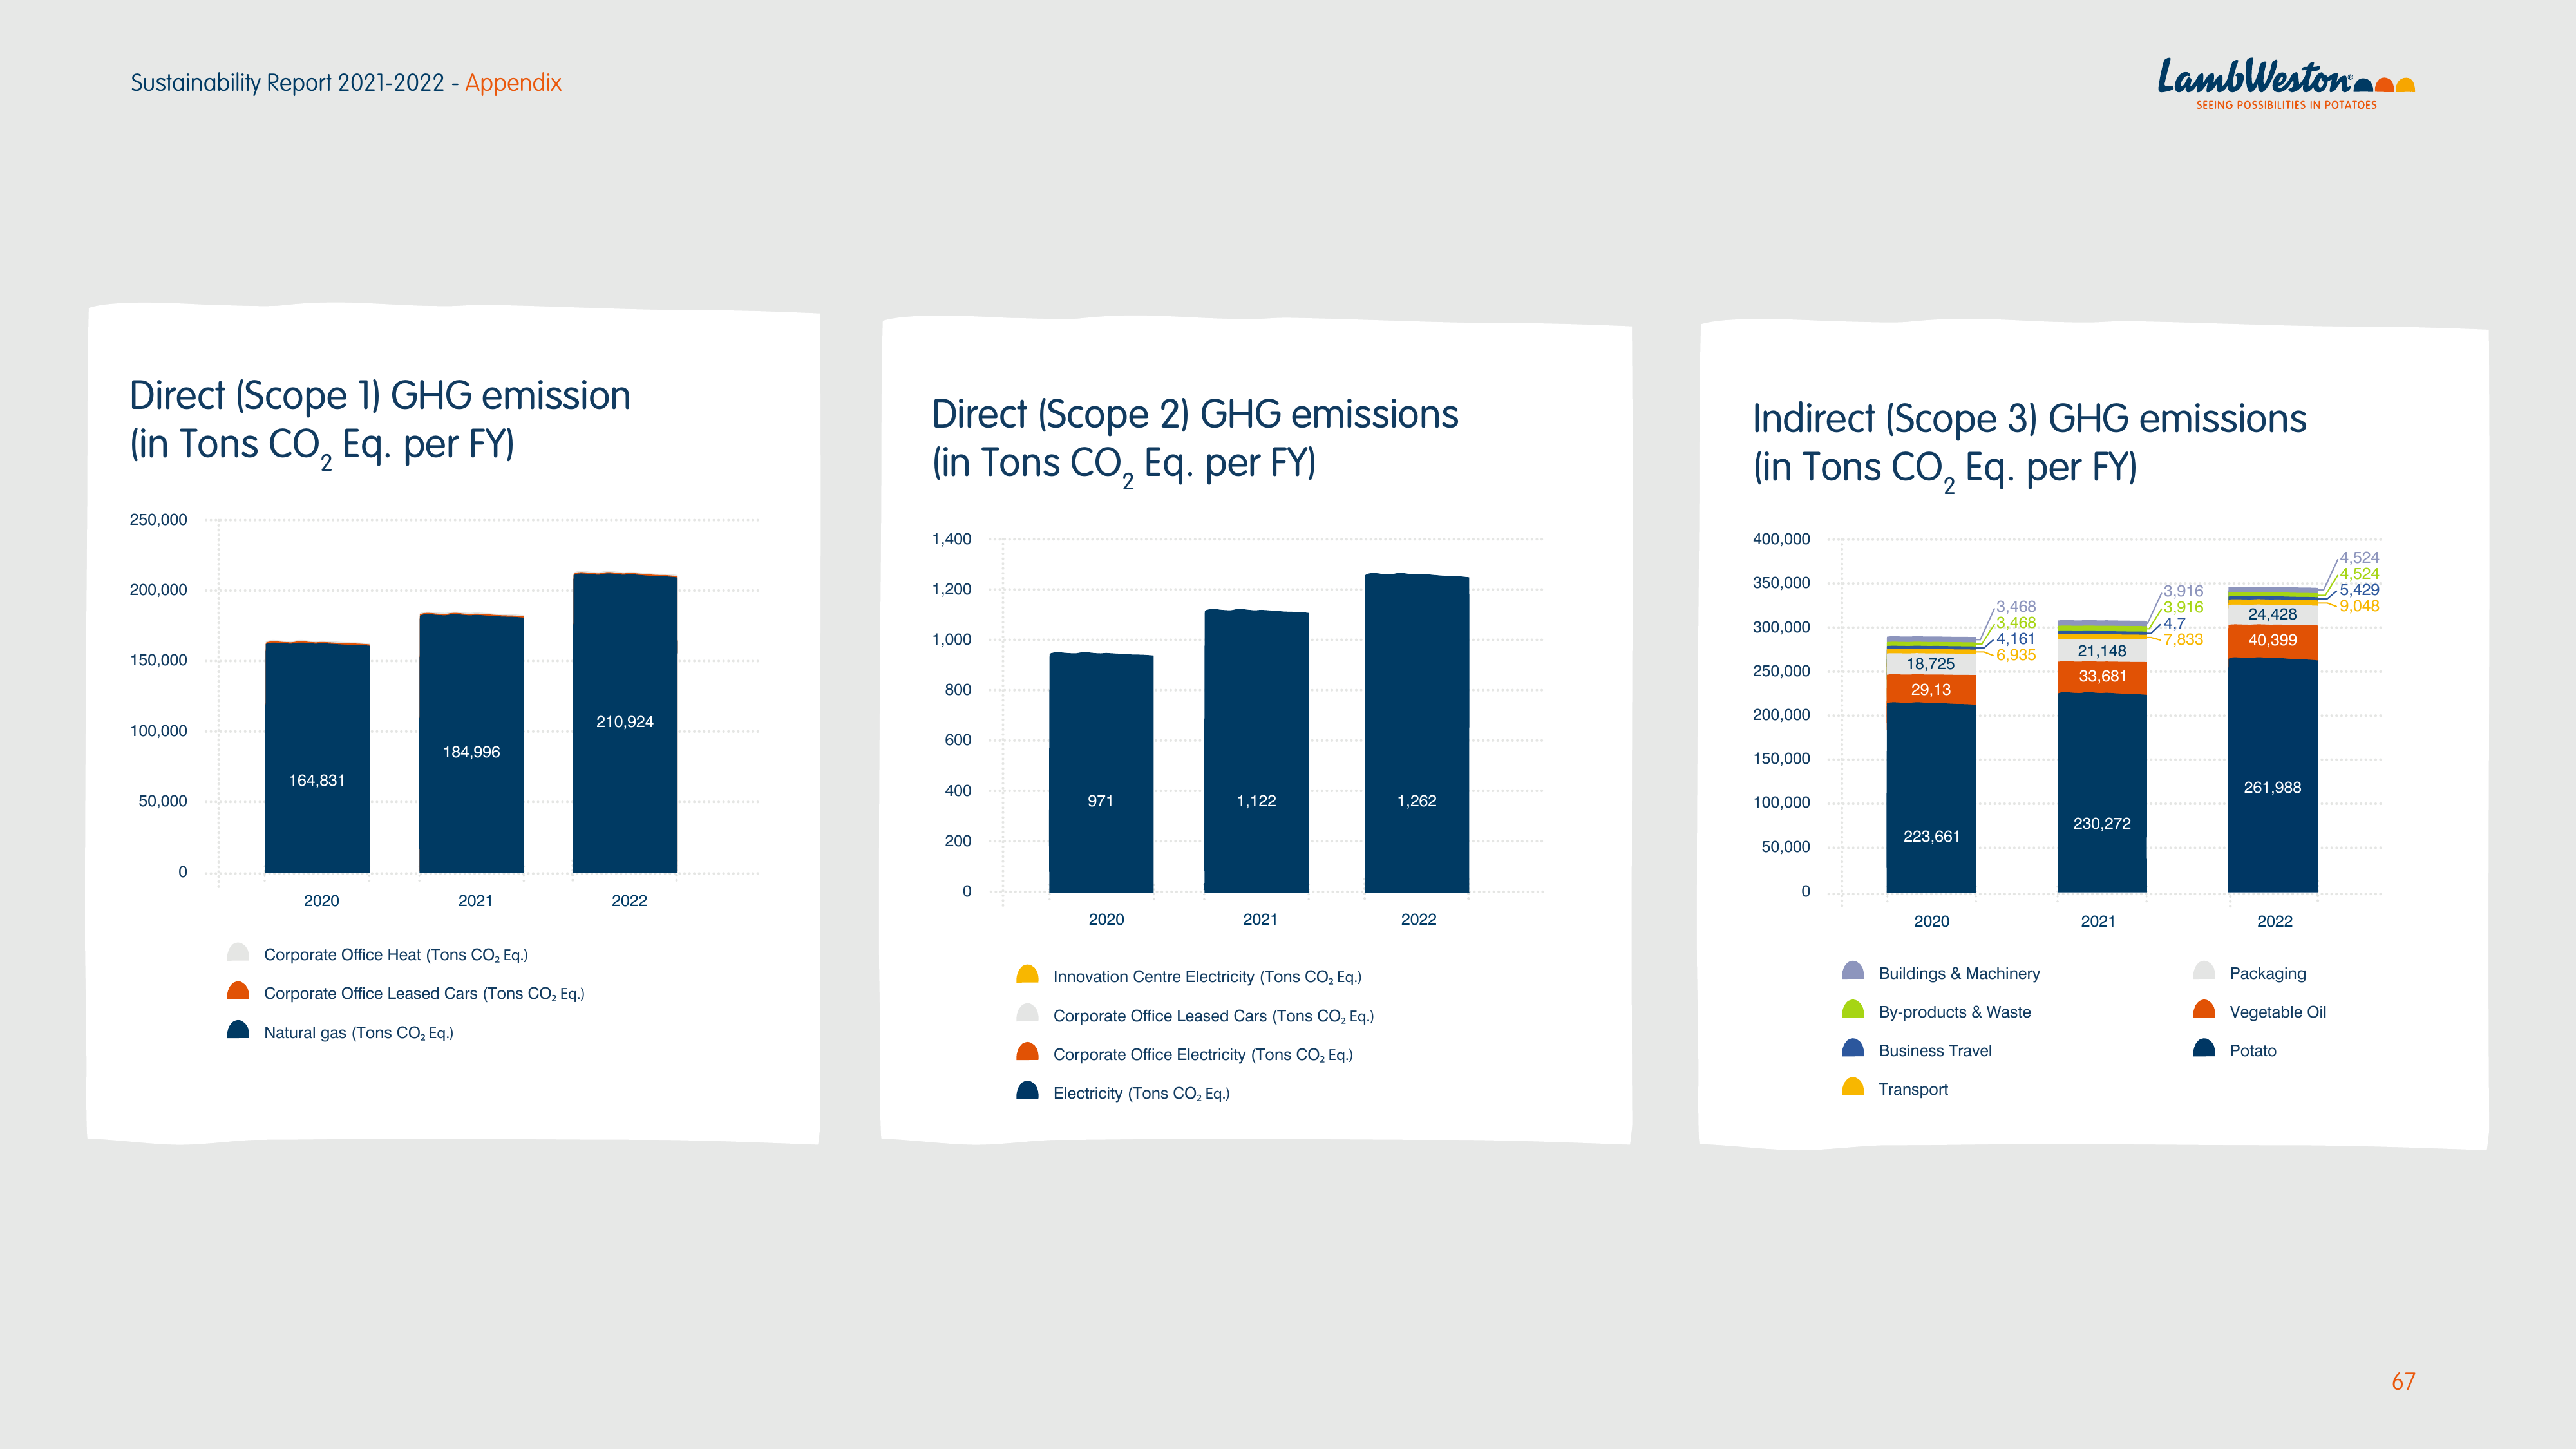
Task: Select the 164,831 bar label
Action: [x=317, y=780]
